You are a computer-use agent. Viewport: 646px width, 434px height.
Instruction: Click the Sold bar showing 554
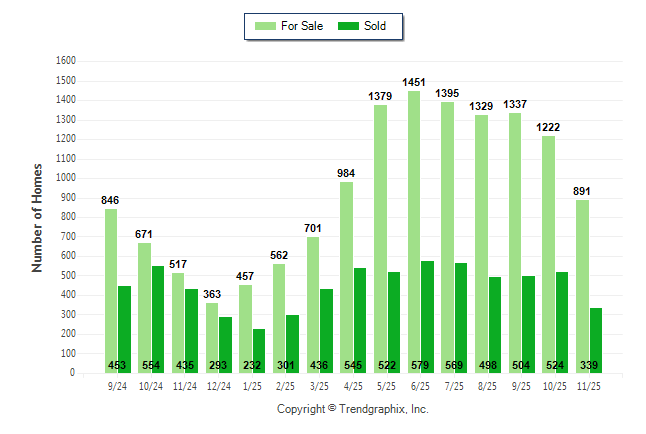[158, 318]
